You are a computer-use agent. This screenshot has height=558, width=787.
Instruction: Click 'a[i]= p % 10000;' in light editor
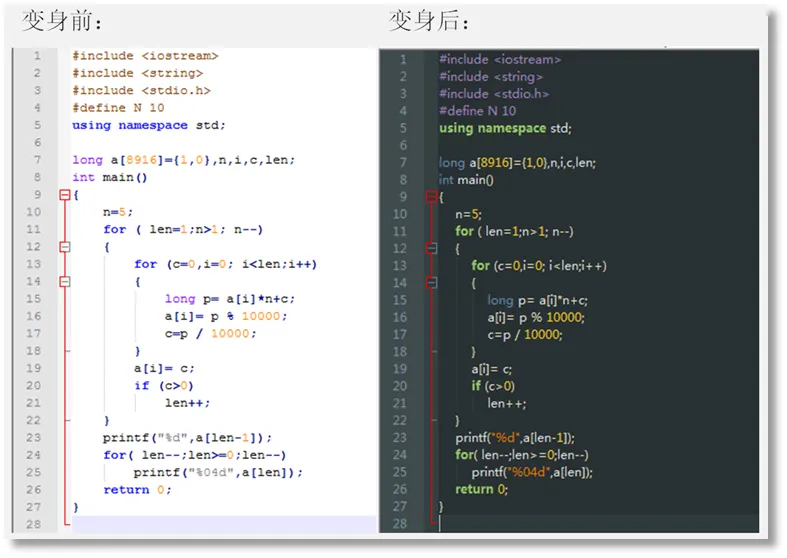tap(226, 316)
